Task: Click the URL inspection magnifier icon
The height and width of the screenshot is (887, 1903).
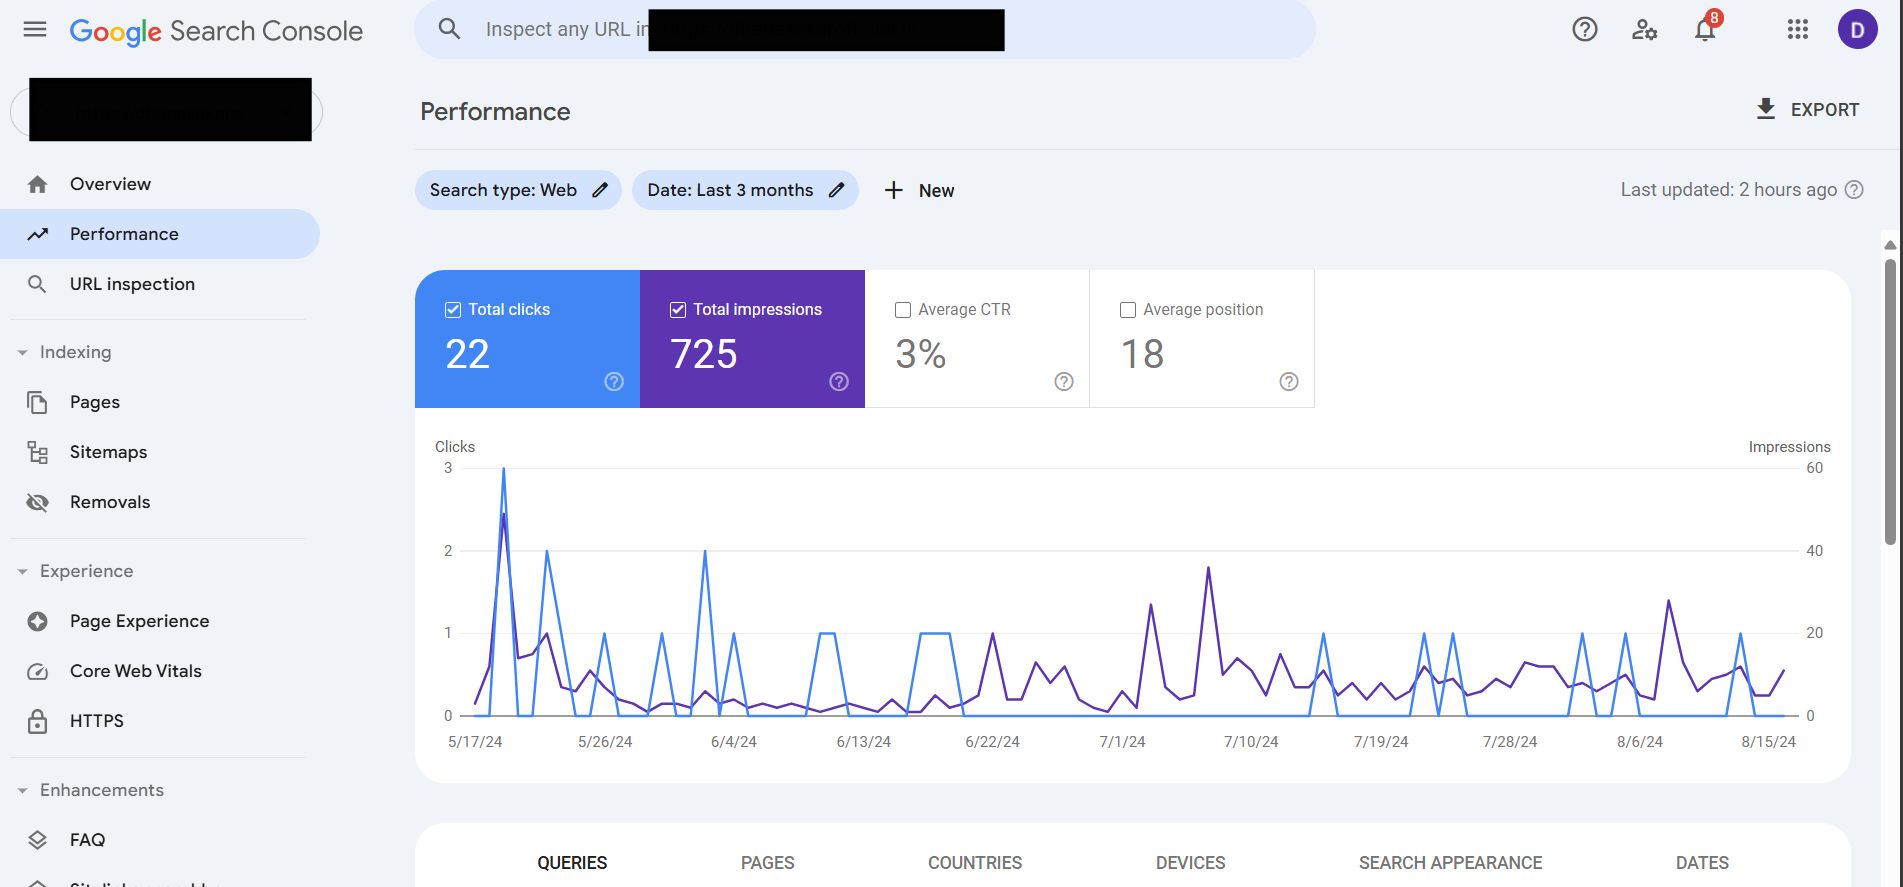Action: [38, 284]
